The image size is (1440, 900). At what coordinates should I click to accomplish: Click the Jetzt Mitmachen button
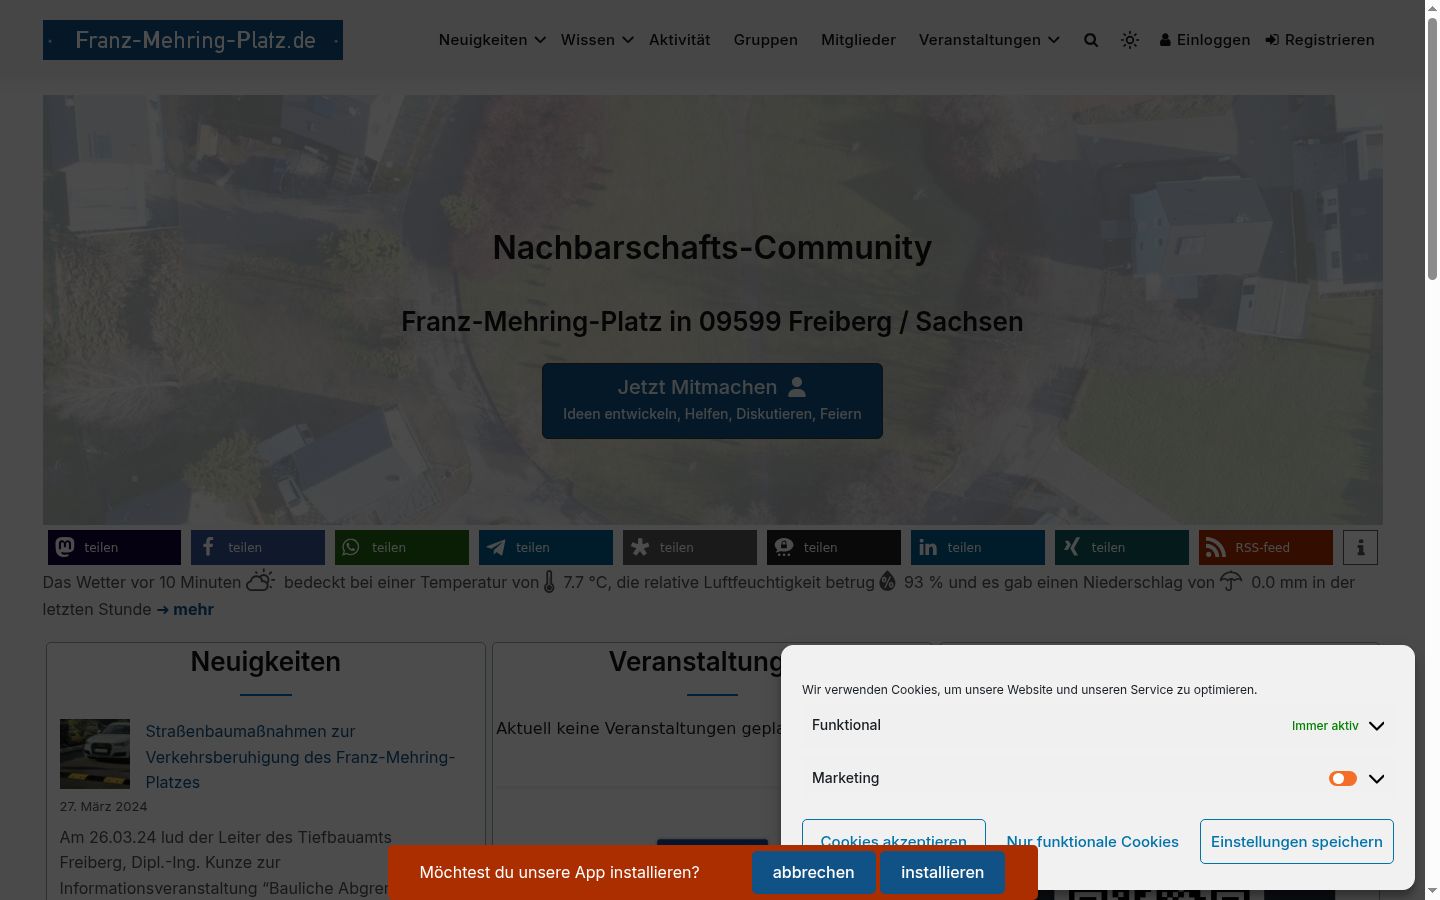pyautogui.click(x=712, y=400)
